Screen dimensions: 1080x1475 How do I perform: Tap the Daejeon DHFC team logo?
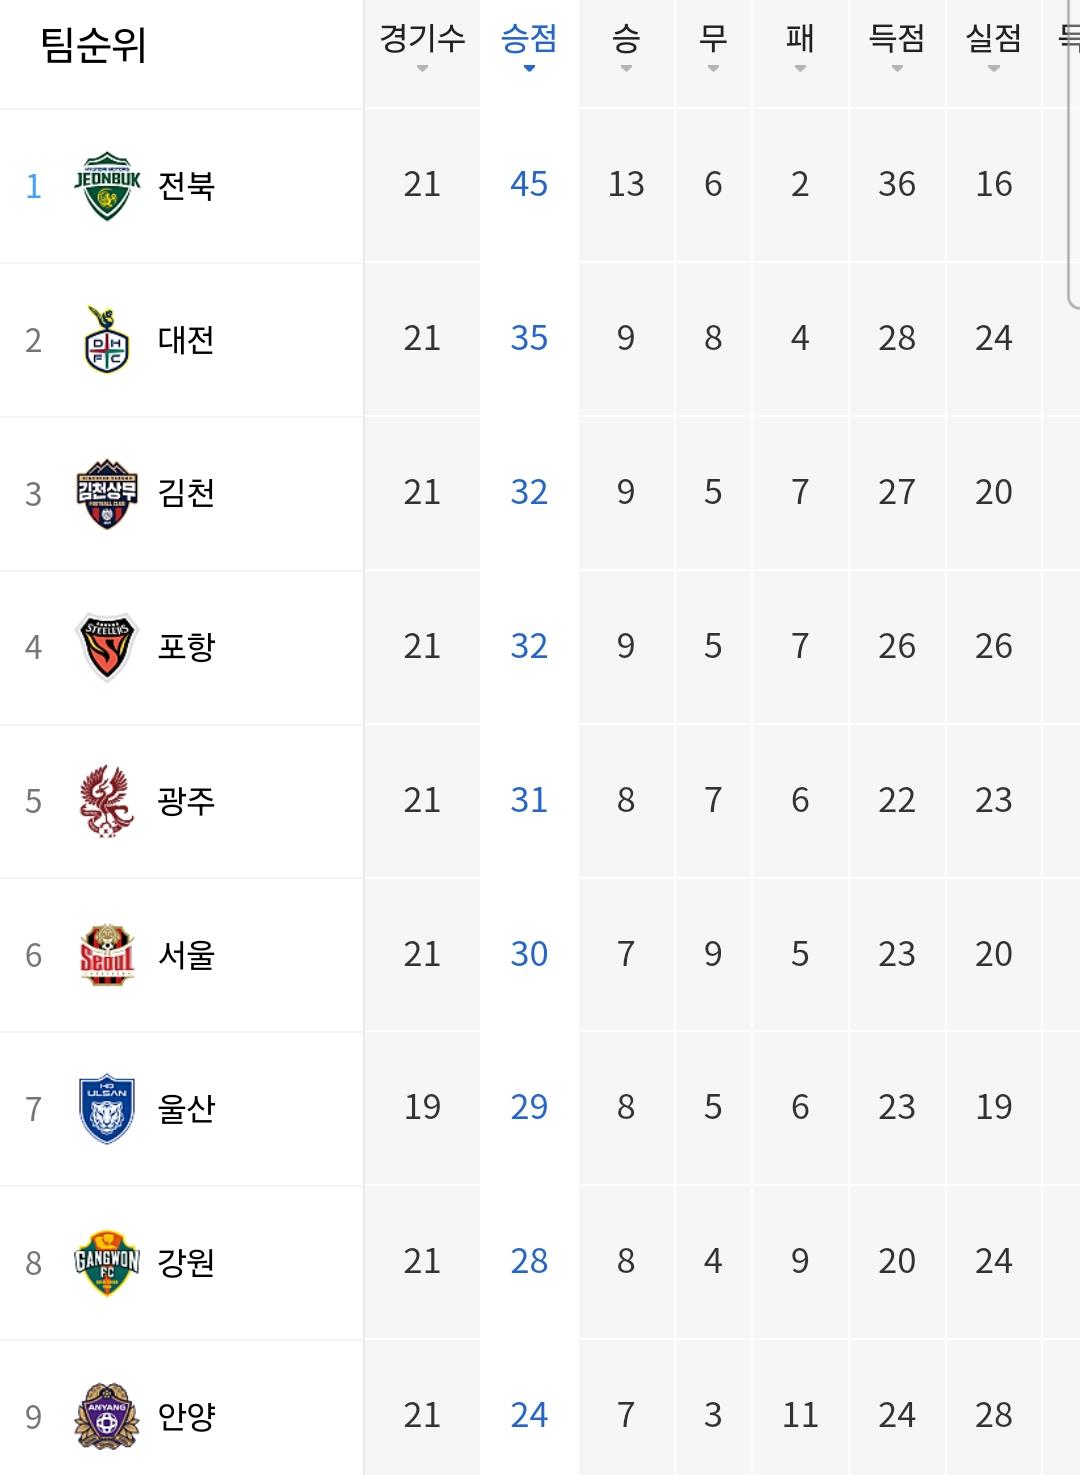point(107,340)
